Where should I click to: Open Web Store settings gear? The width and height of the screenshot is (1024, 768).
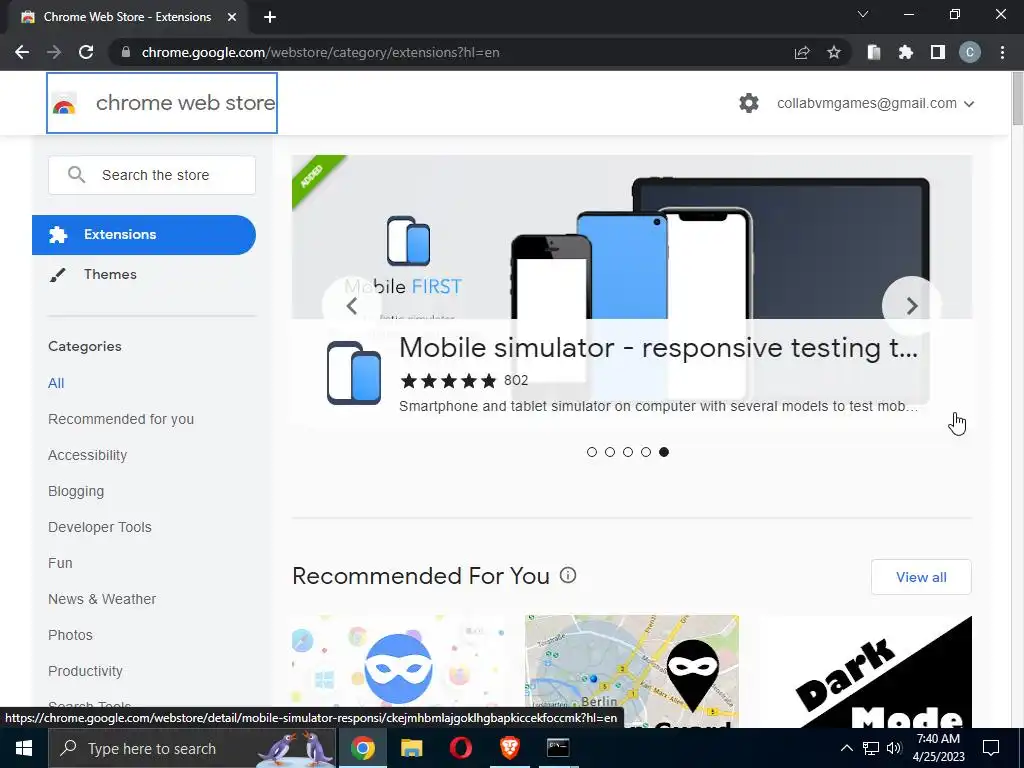click(749, 103)
